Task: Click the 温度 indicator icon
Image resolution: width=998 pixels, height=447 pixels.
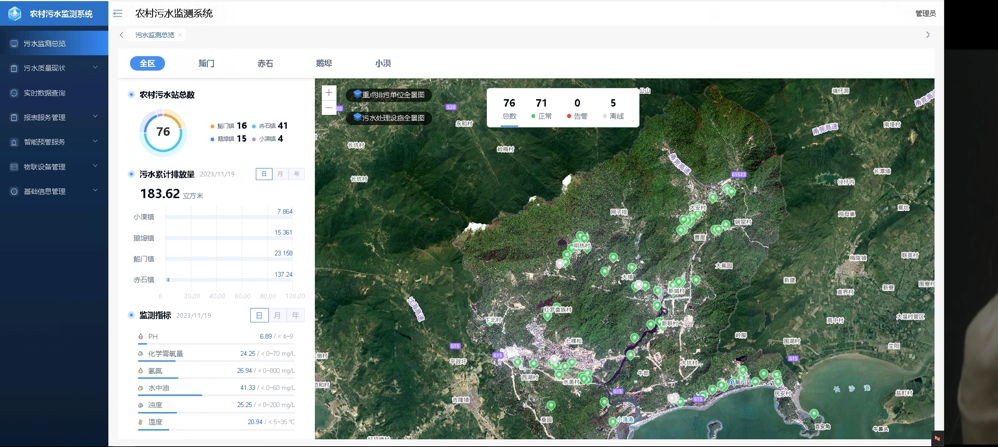Action: click(x=141, y=422)
